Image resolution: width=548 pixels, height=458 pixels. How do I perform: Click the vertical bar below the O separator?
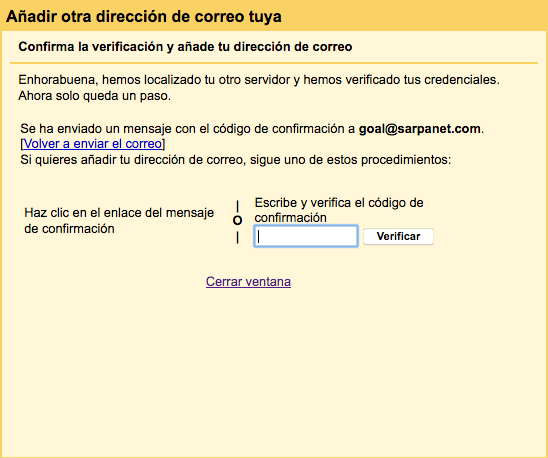pyautogui.click(x=237, y=238)
